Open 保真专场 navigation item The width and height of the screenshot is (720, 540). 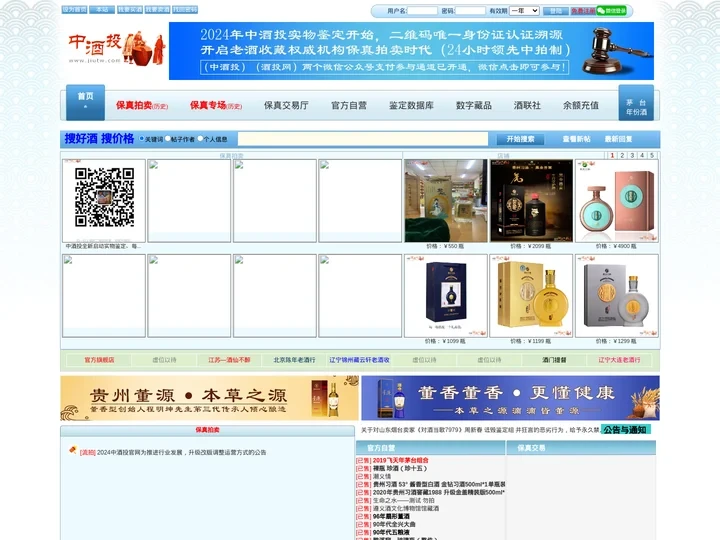(216, 106)
